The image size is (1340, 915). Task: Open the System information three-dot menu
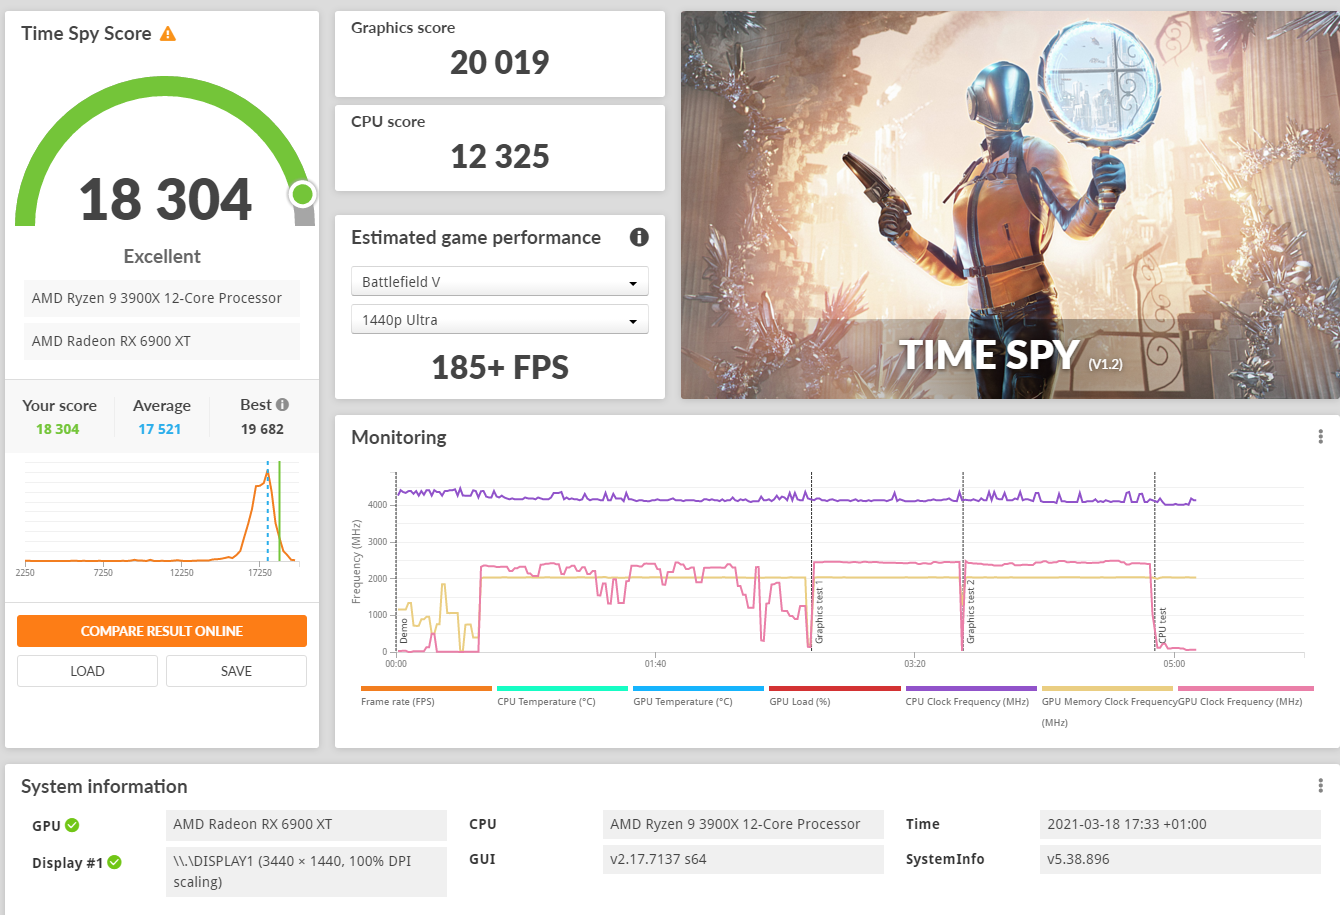(1320, 786)
